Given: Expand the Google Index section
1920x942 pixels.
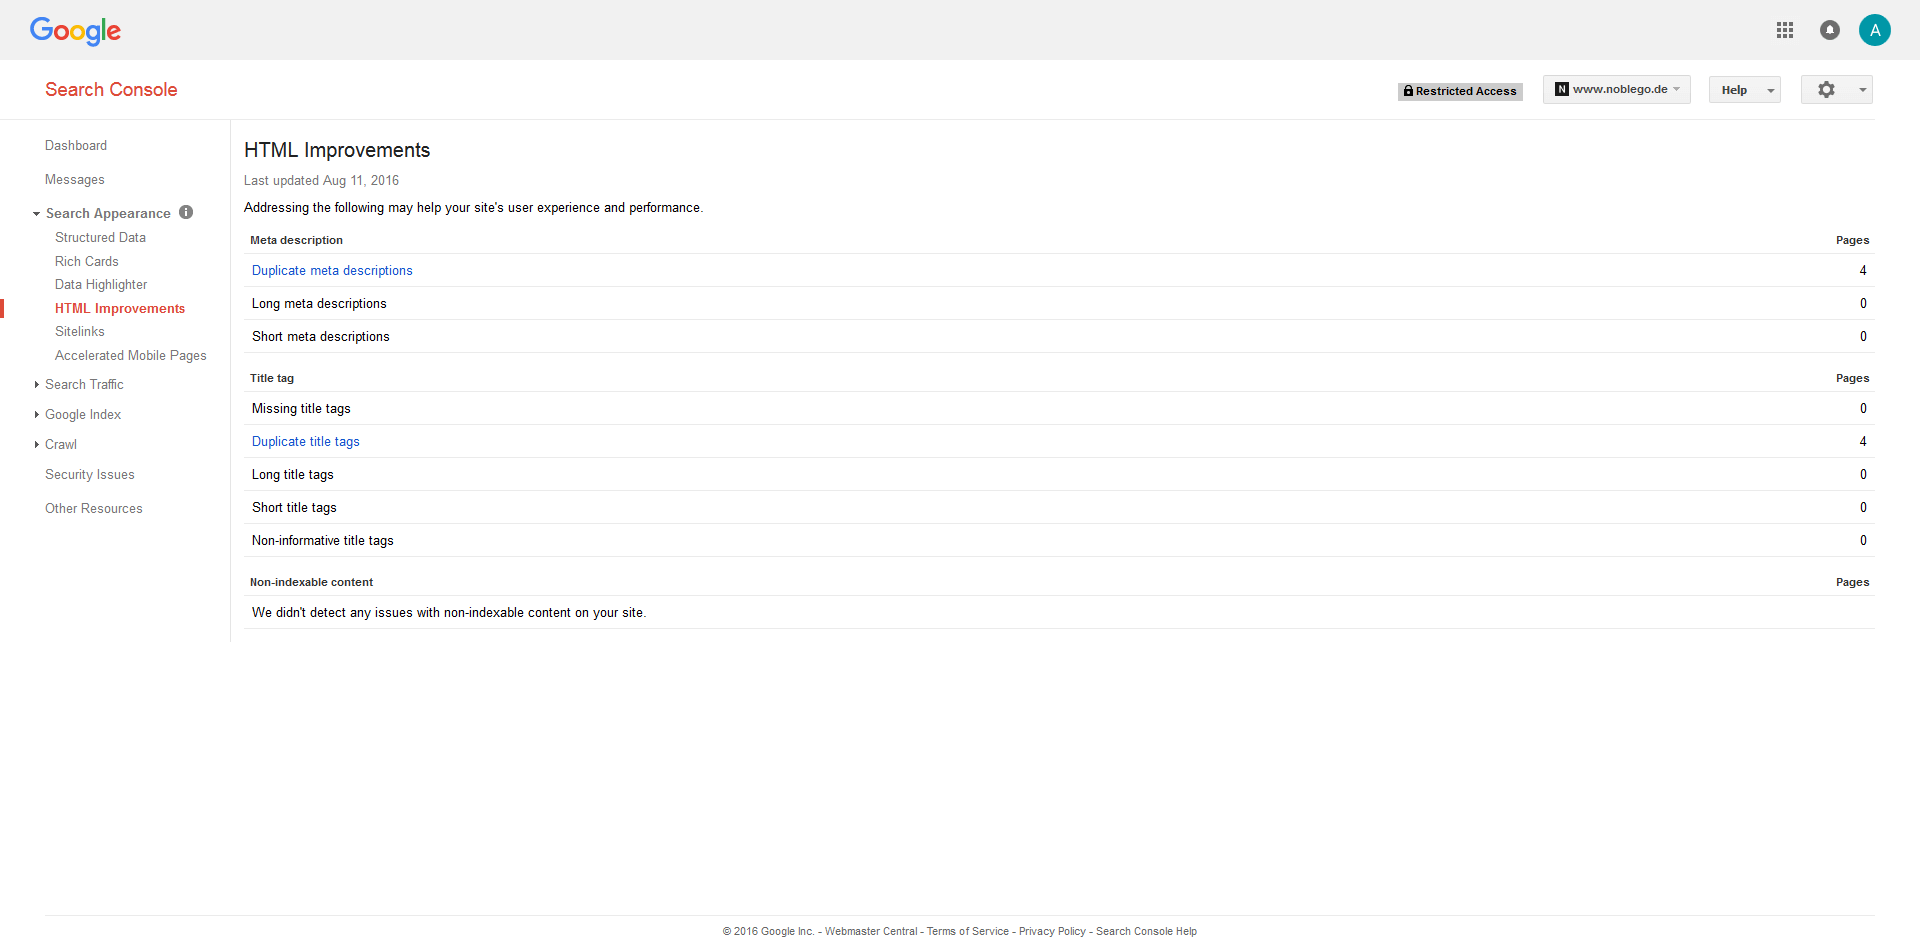Looking at the screenshot, I should click(x=82, y=414).
